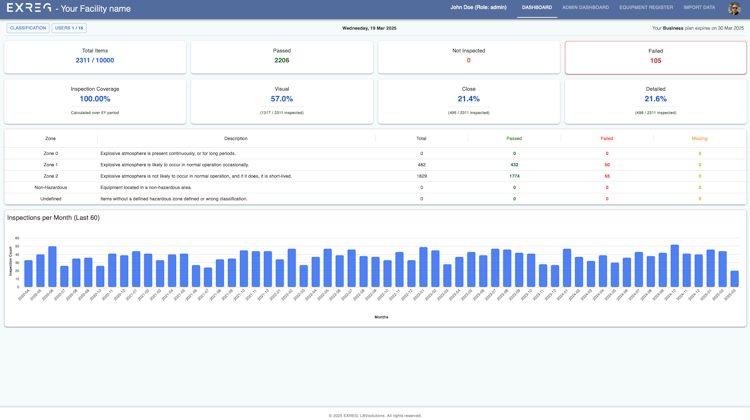Click Zone 1 passed value 432

tap(514, 165)
